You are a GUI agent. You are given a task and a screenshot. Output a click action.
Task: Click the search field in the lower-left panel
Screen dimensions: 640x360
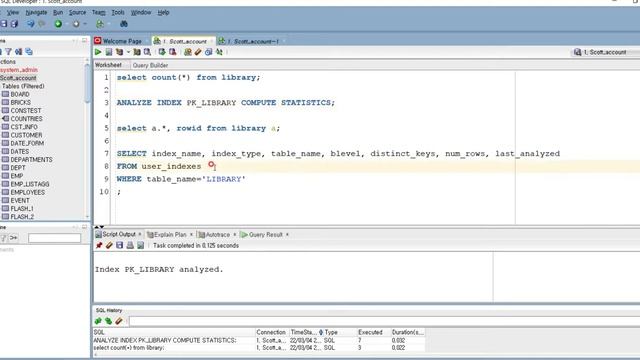click(x=55, y=238)
